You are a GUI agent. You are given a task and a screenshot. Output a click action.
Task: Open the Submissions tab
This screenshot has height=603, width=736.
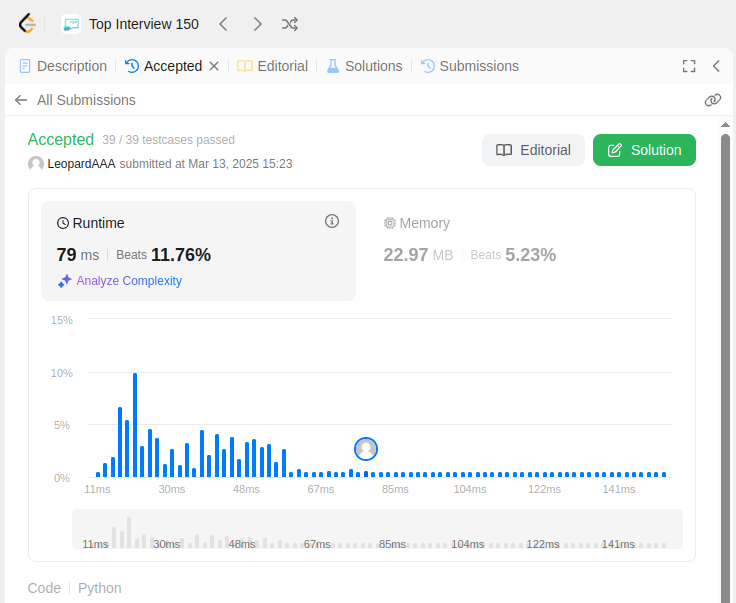(469, 66)
